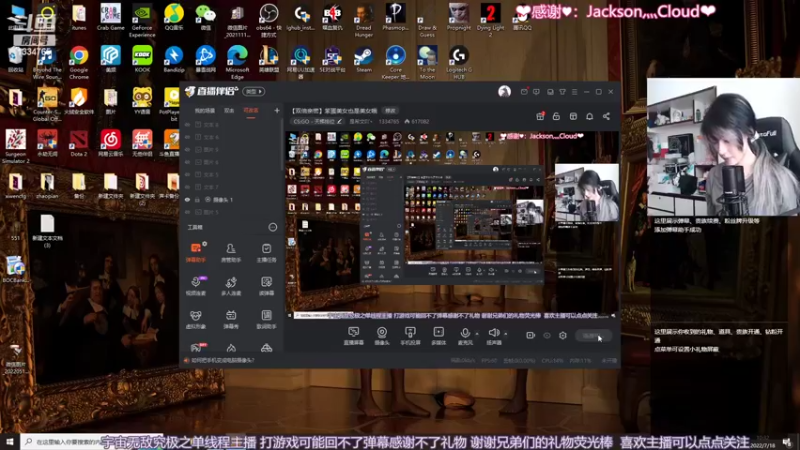Toggle visibility of fourth layer row
Viewport: 800px width, 450px height.
[x=187, y=162]
